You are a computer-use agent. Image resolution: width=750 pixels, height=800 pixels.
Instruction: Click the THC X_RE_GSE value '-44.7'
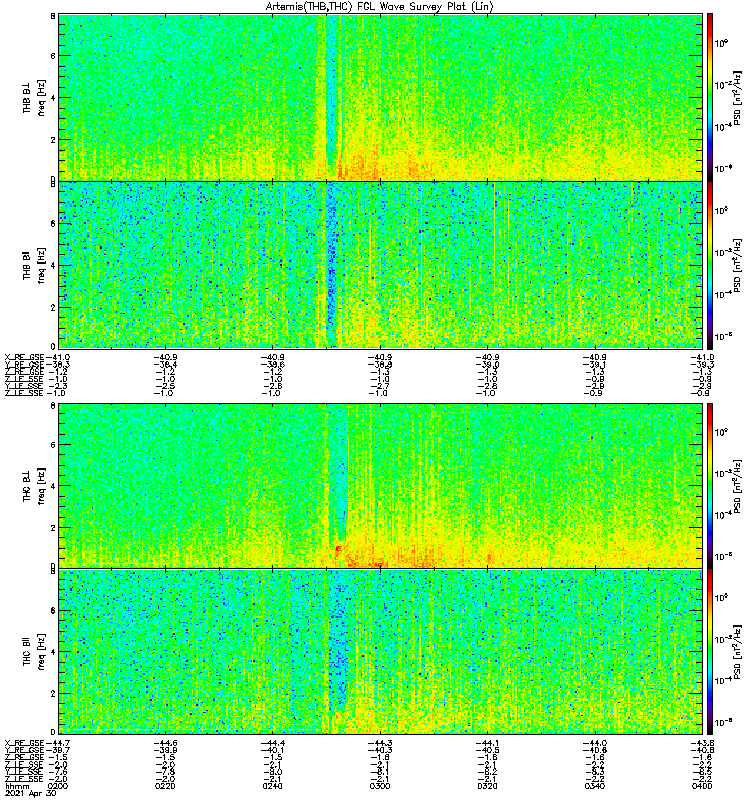coord(57,743)
